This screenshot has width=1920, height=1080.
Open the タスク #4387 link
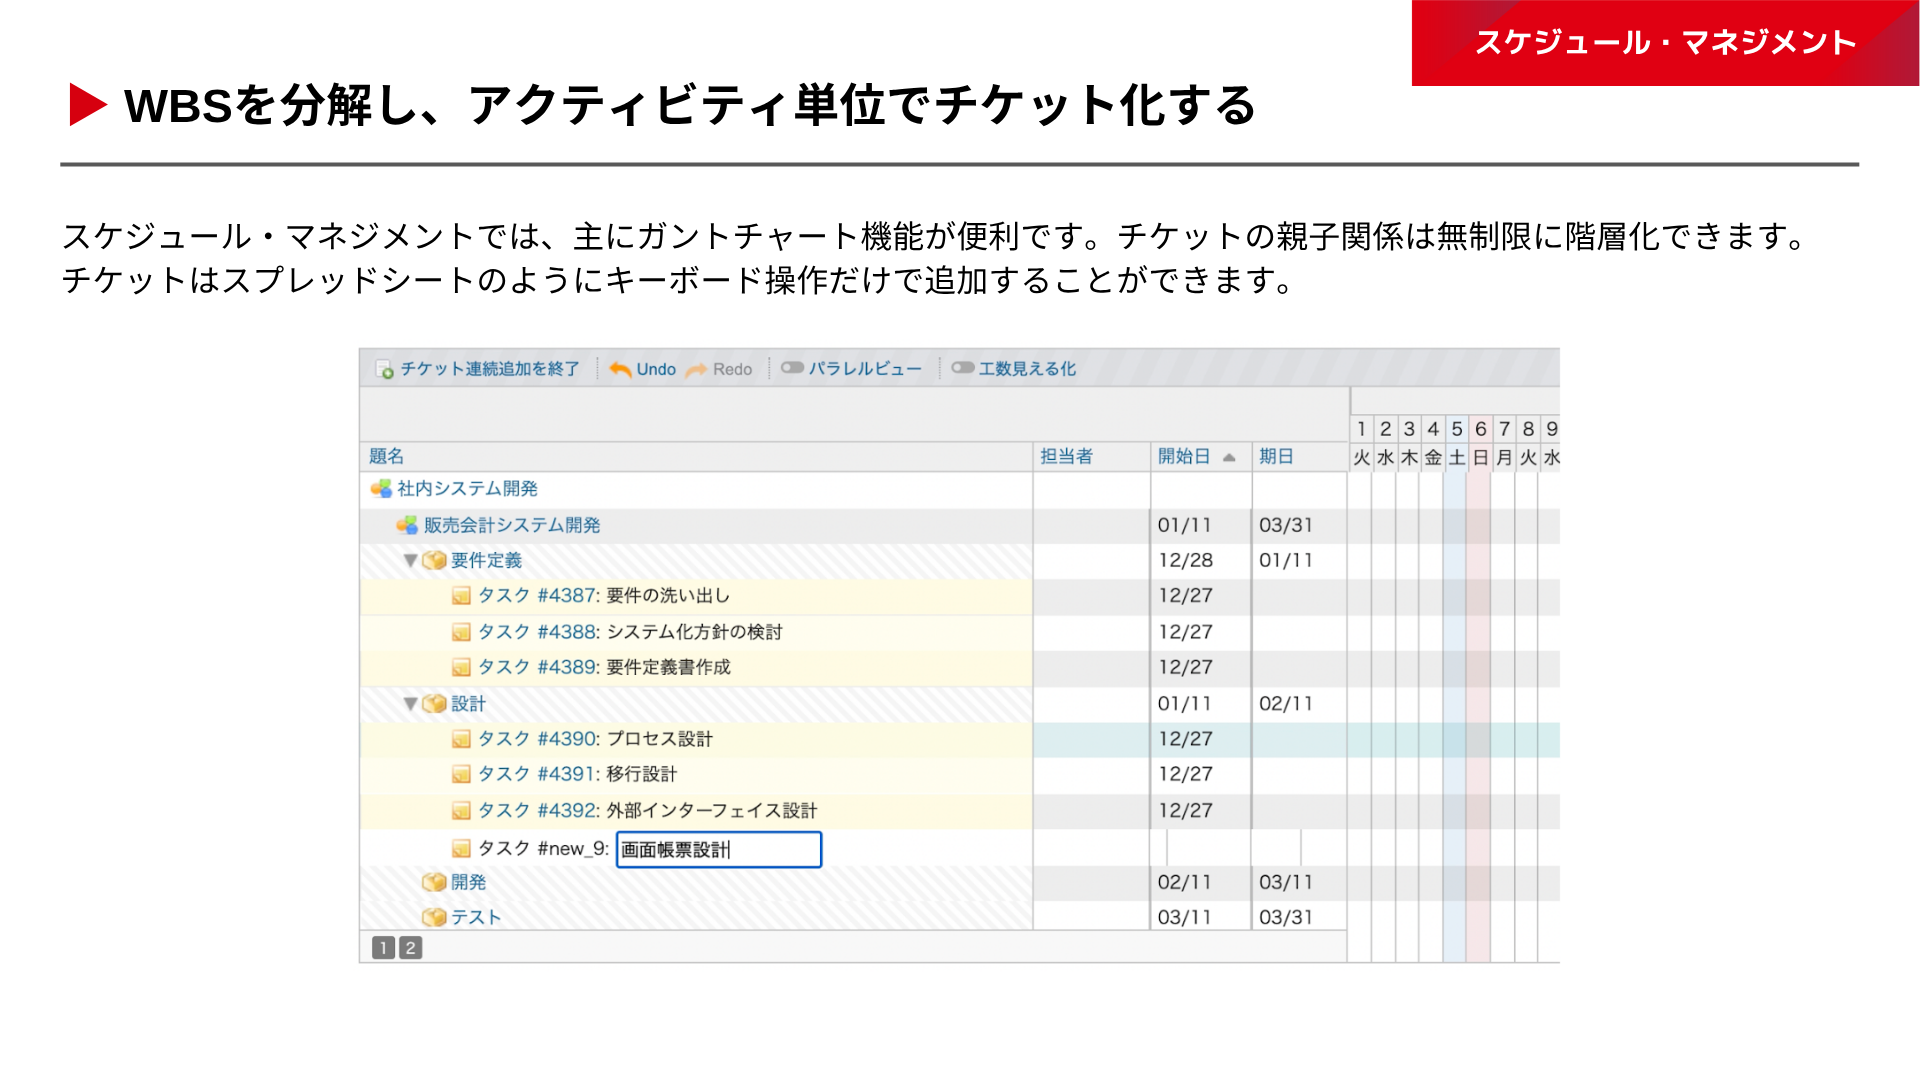pos(538,596)
